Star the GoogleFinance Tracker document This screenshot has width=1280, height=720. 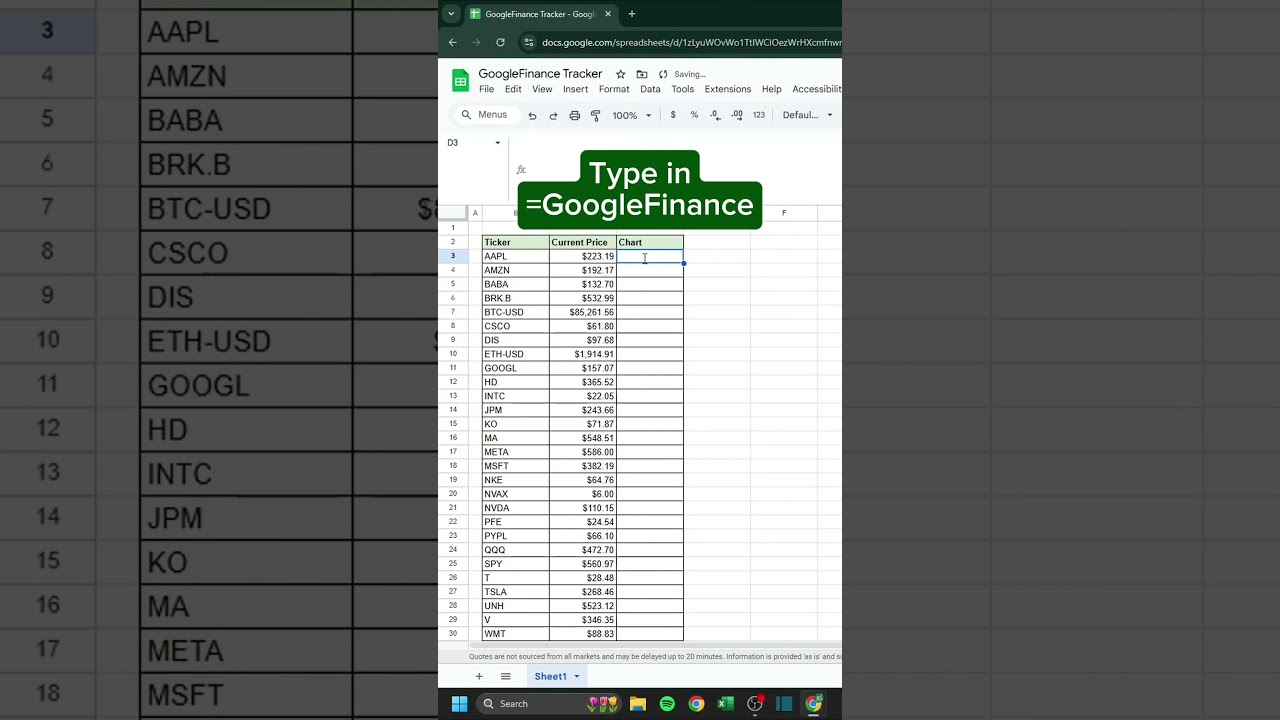tap(620, 74)
